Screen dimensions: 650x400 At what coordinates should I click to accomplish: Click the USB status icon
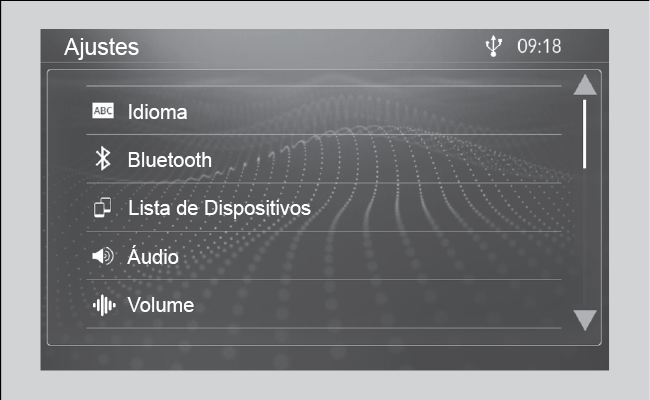pos(494,46)
